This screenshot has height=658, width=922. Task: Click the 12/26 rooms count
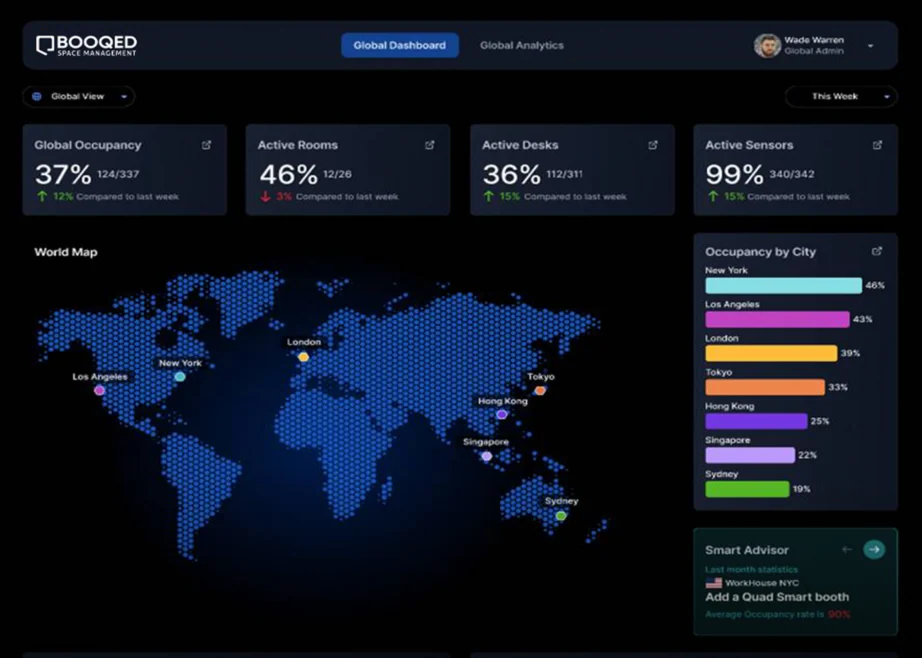tap(337, 174)
